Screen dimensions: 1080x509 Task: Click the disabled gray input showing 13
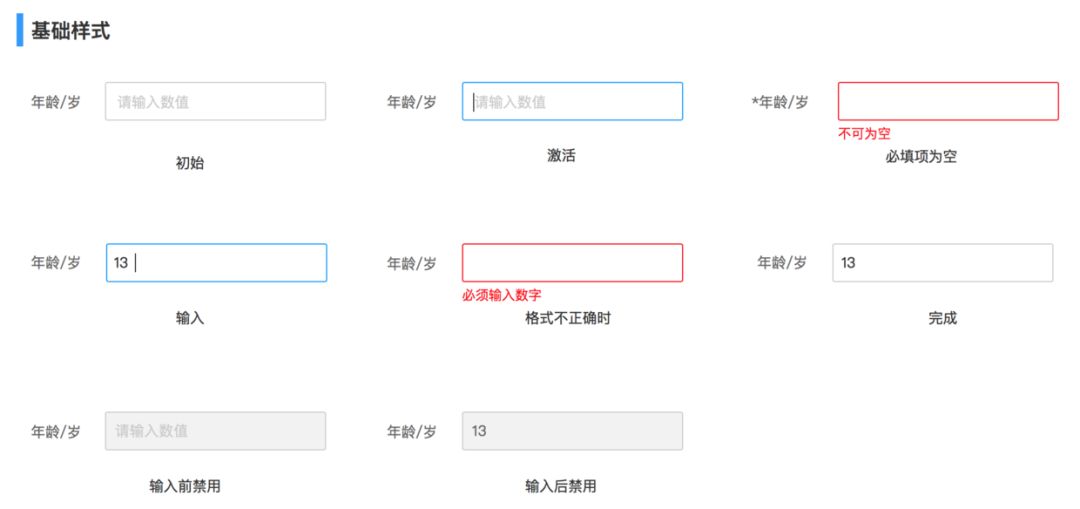(572, 431)
